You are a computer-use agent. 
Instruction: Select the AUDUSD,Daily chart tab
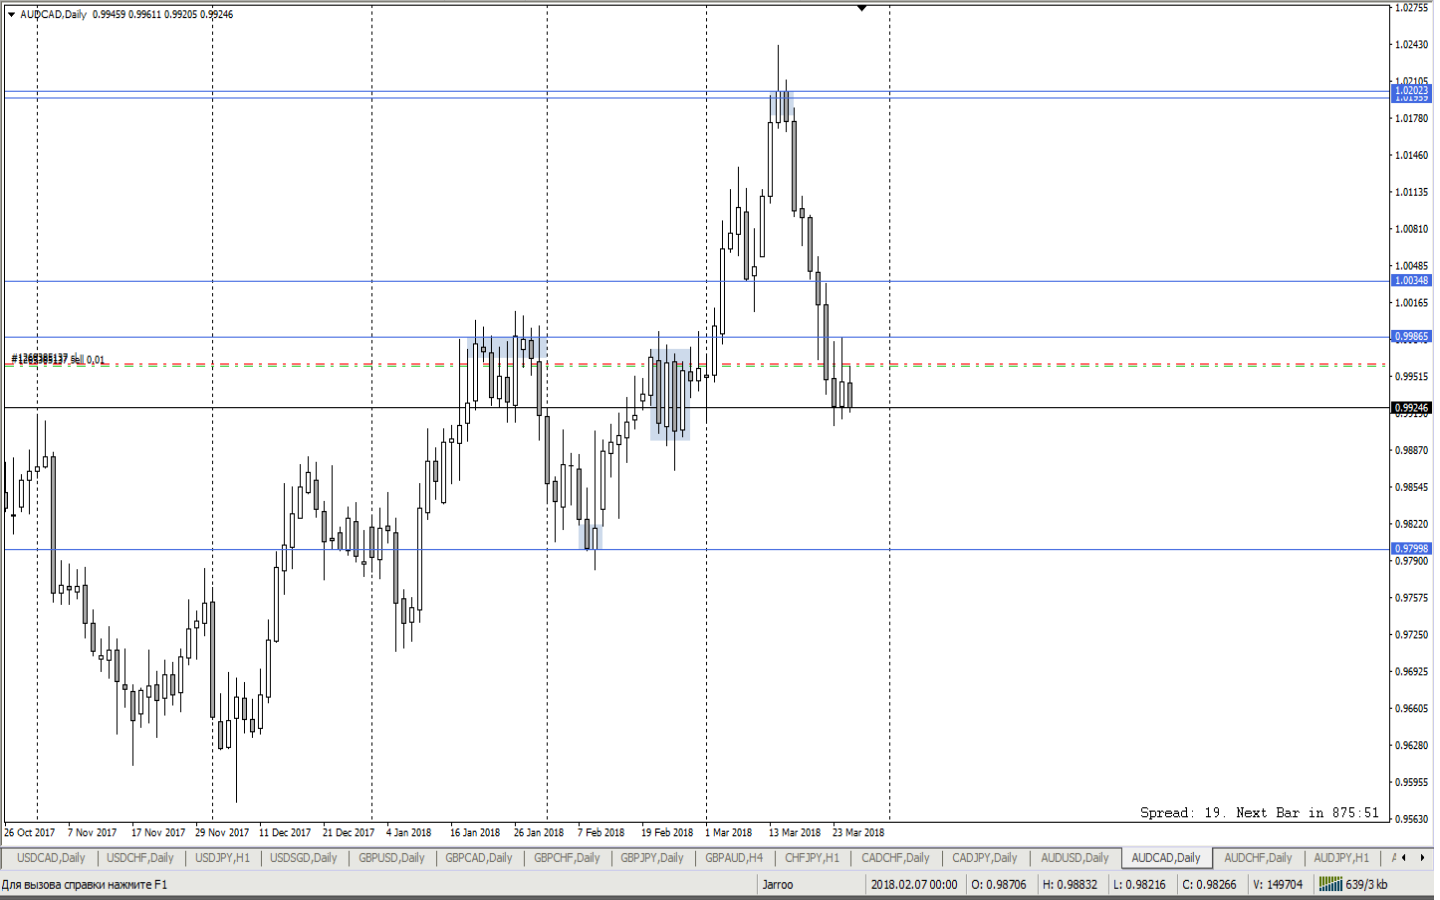[1074, 858]
